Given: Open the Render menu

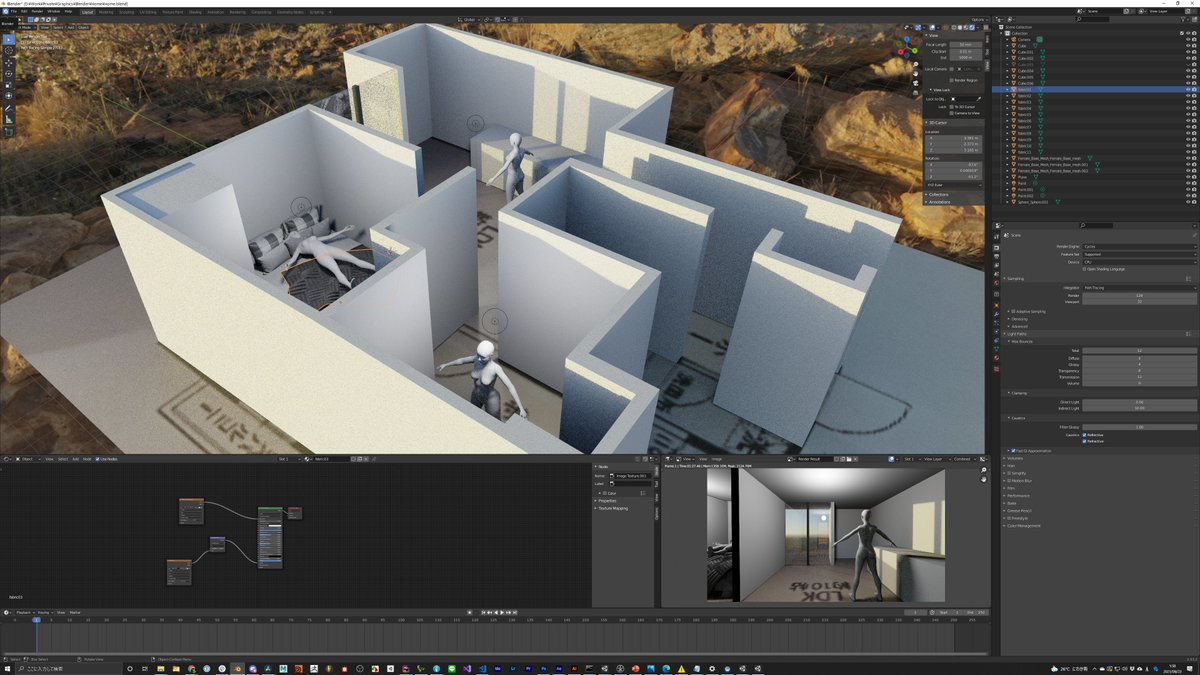Looking at the screenshot, I should pyautogui.click(x=37, y=11).
